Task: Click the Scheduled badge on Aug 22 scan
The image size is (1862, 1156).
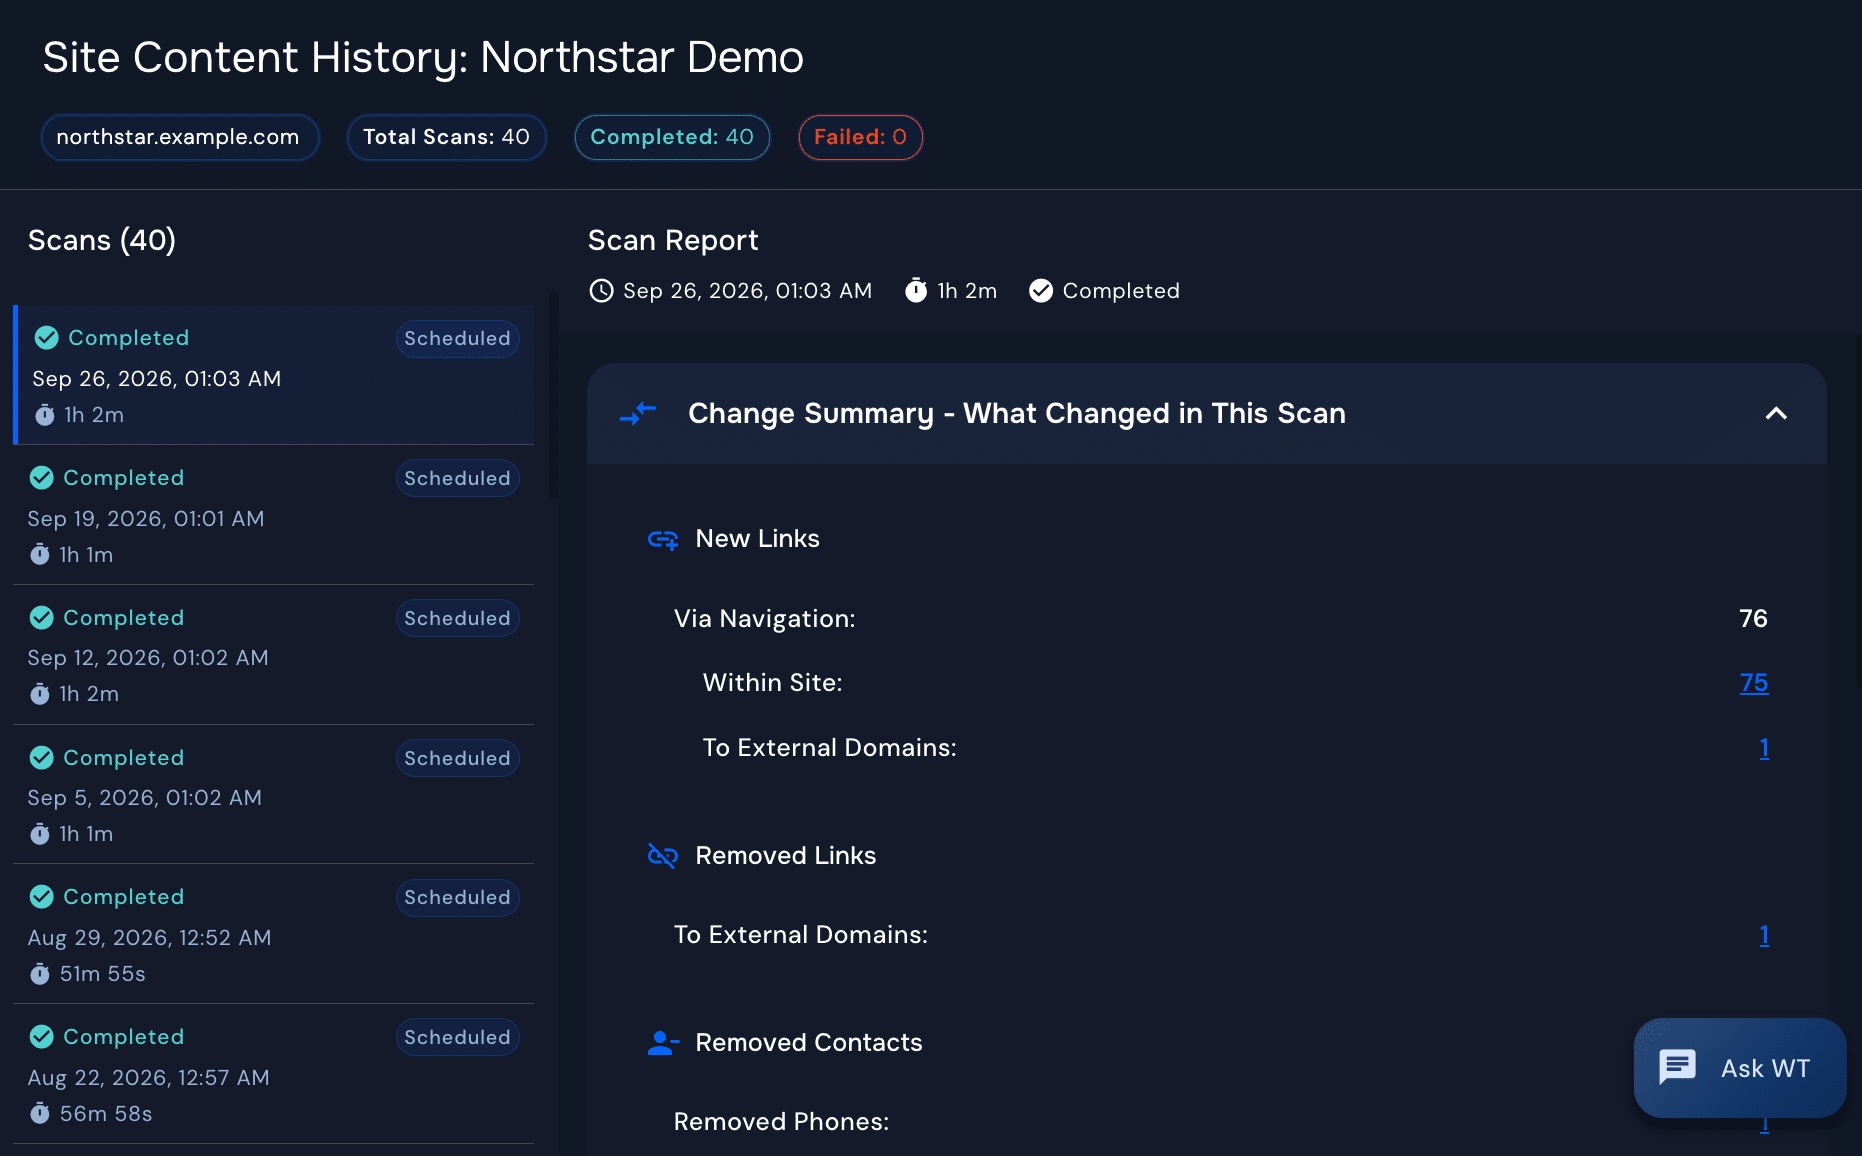Action: (x=457, y=1038)
